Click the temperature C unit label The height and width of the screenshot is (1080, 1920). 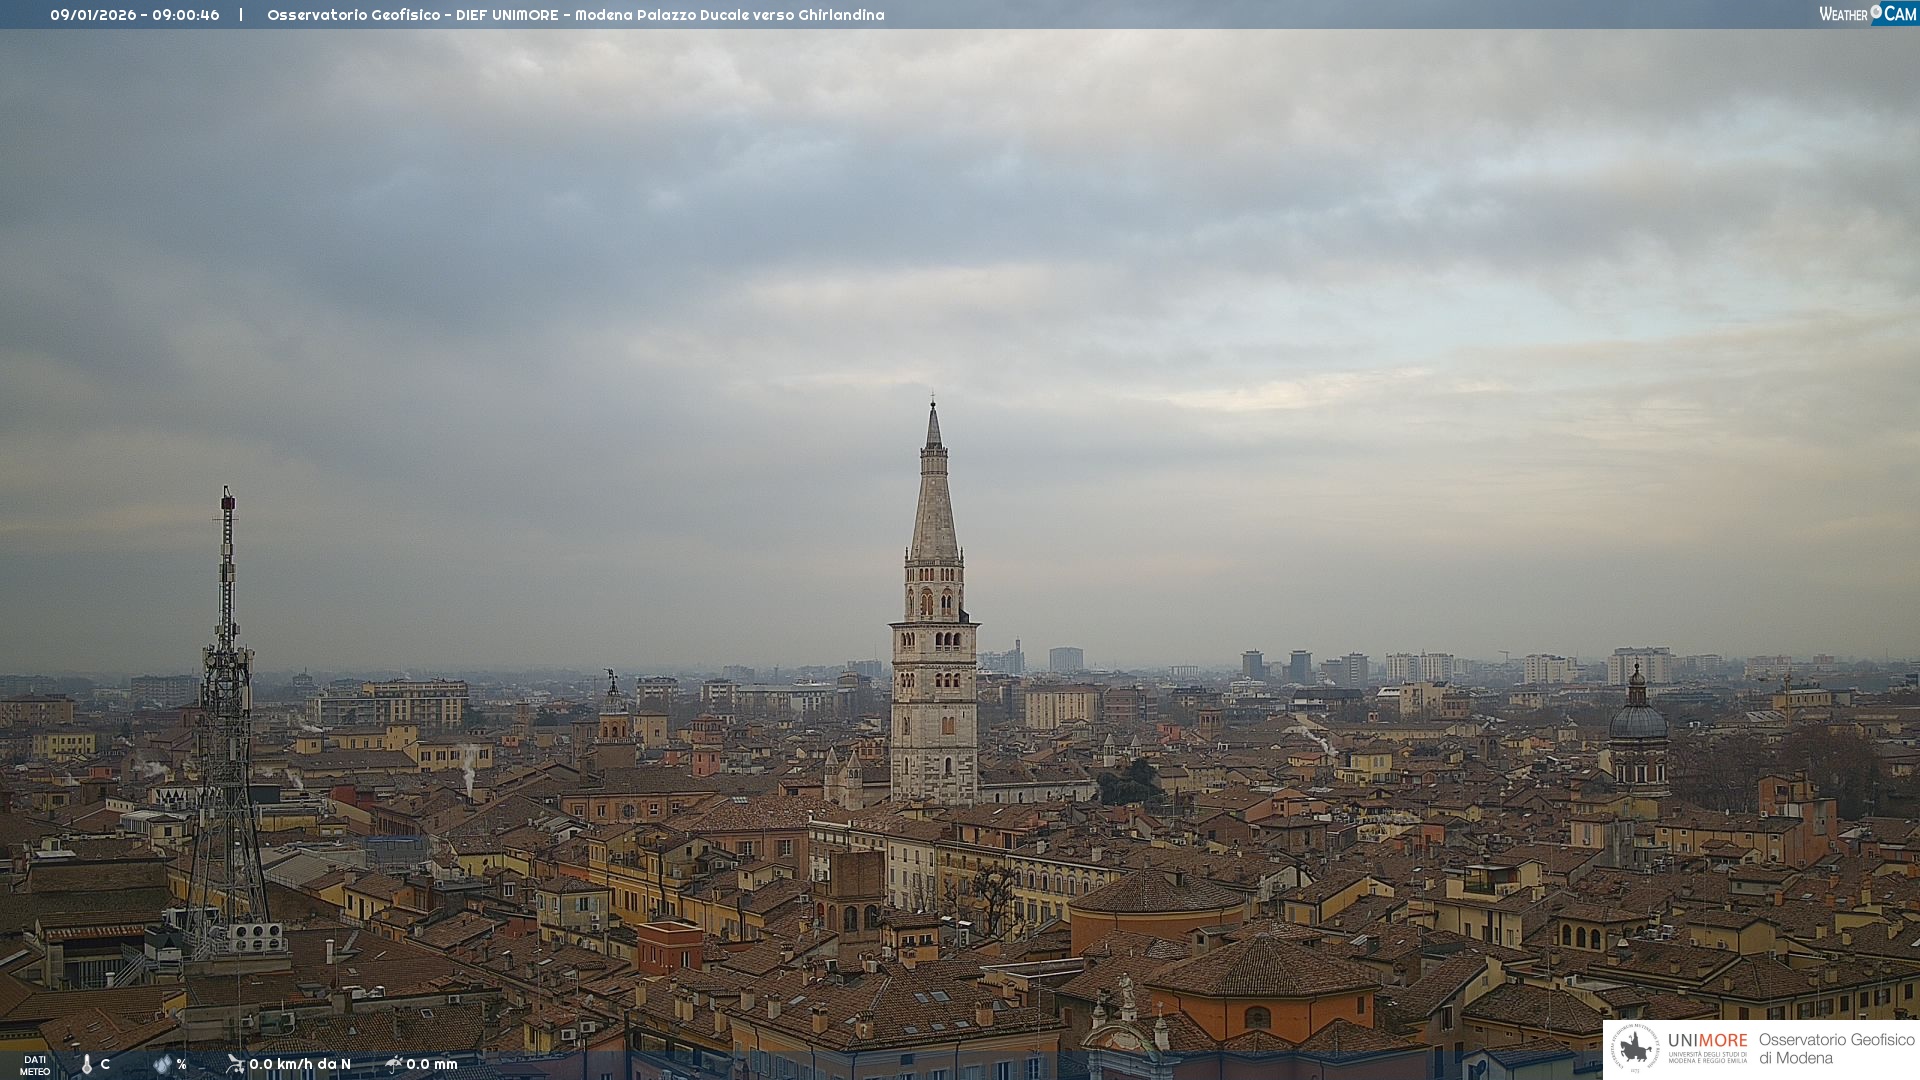tap(105, 1064)
